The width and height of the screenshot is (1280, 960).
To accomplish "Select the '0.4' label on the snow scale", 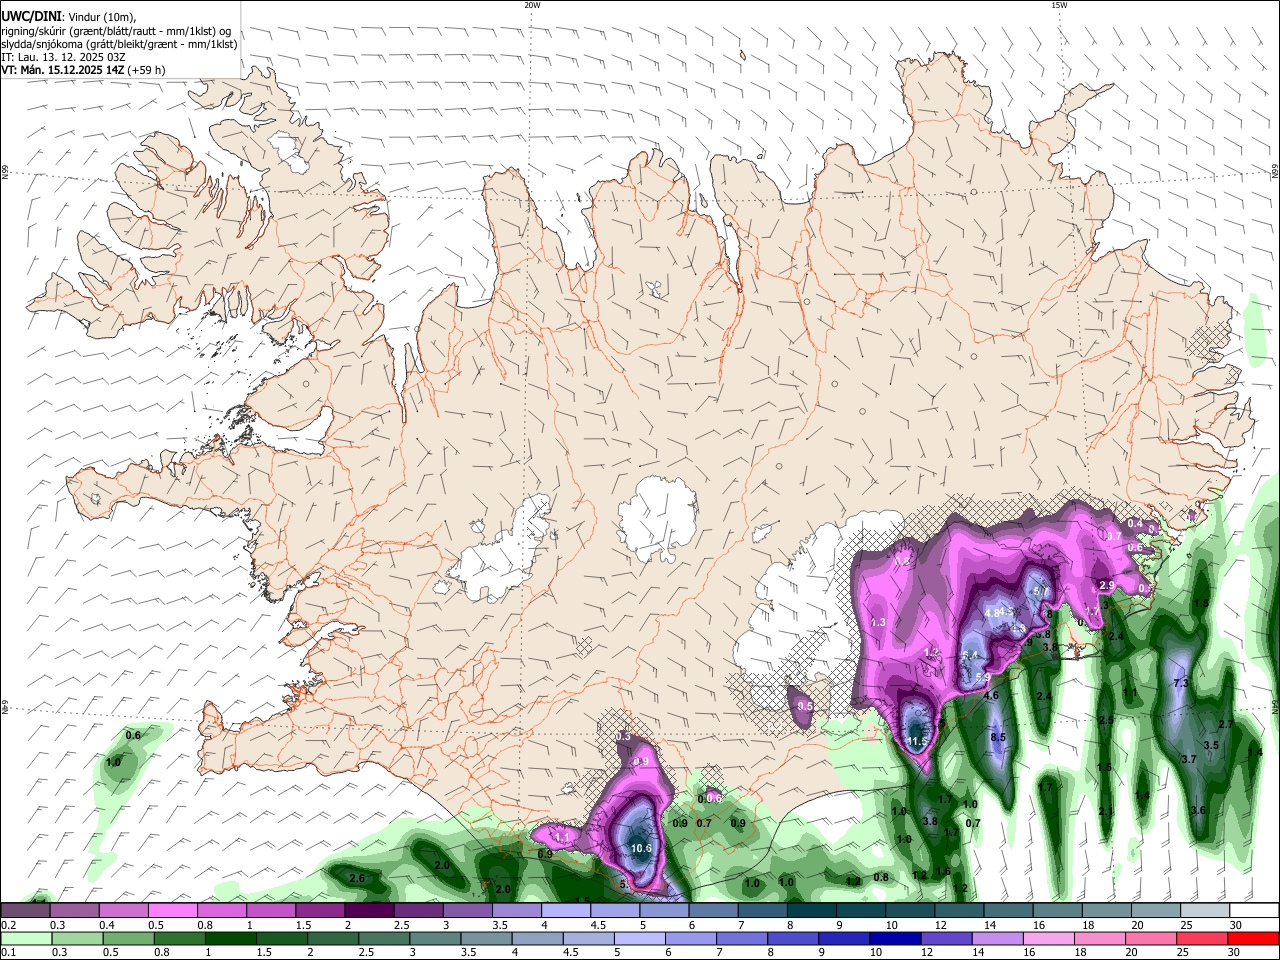I will coord(107,925).
